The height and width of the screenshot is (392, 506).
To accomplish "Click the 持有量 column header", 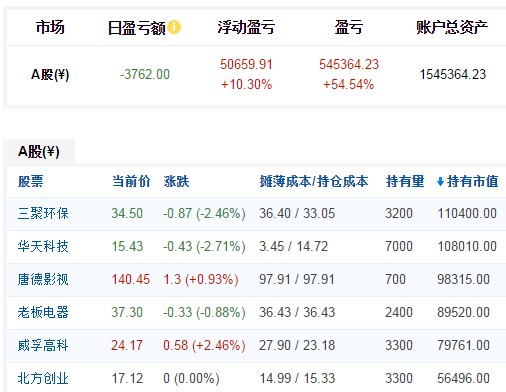I will (405, 182).
